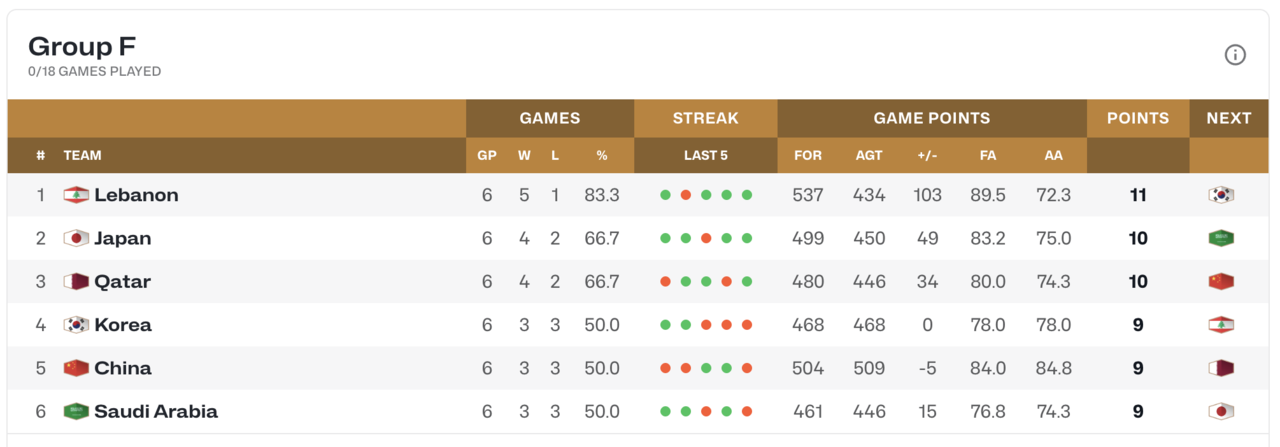This screenshot has height=447, width=1280.
Task: Open the Lebanon team link
Action: (x=136, y=195)
